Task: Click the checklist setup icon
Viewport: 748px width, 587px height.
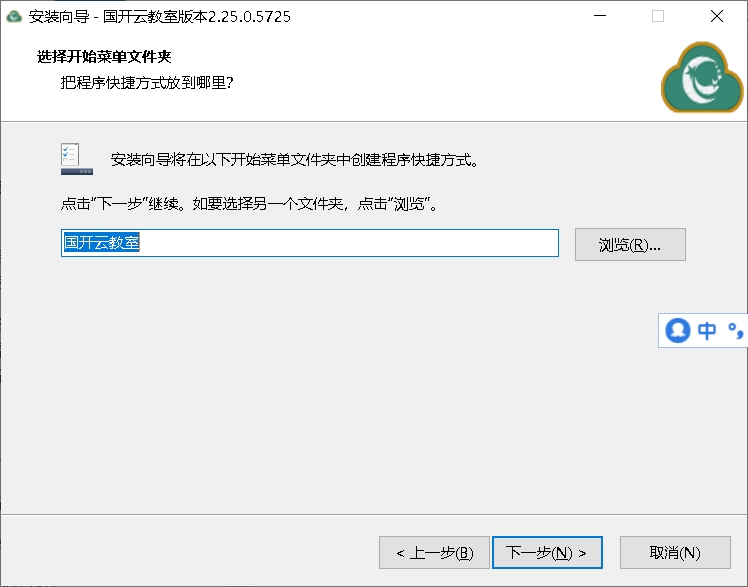Action: pyautogui.click(x=76, y=159)
